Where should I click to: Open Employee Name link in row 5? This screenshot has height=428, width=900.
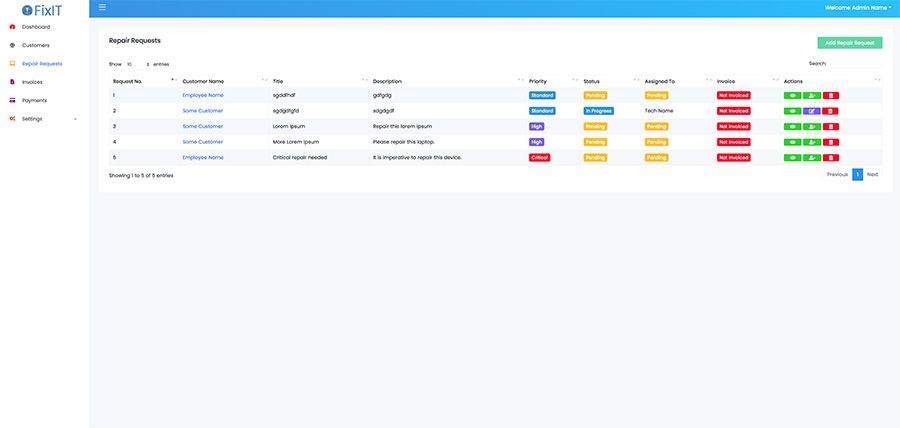tap(203, 157)
